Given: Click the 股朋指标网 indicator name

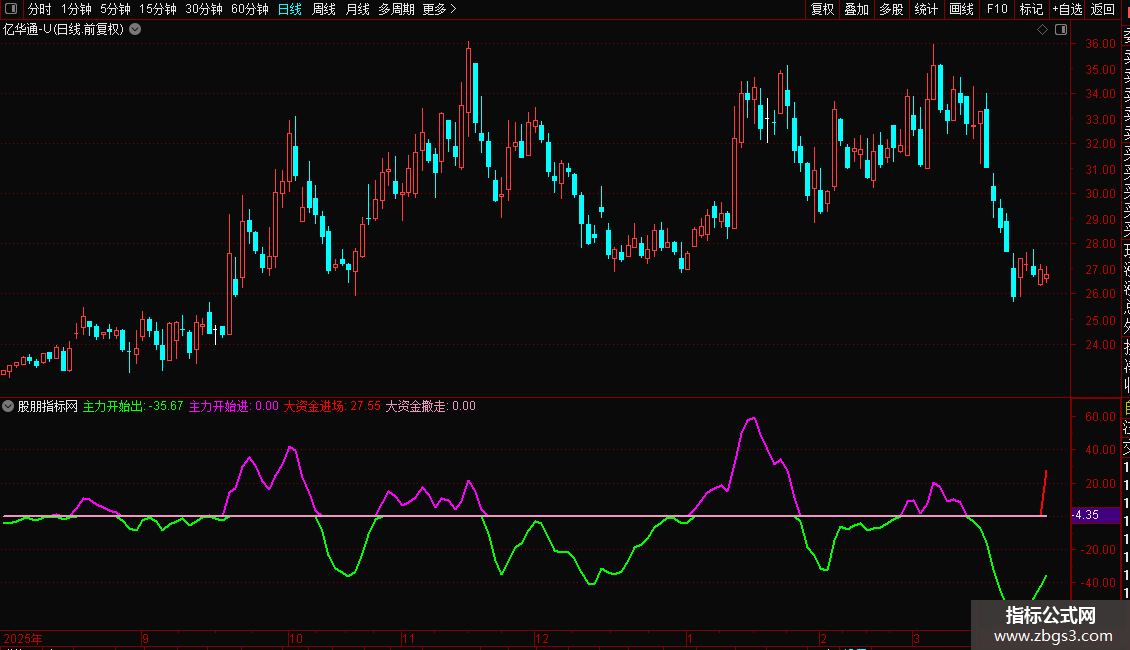Looking at the screenshot, I should (48, 406).
